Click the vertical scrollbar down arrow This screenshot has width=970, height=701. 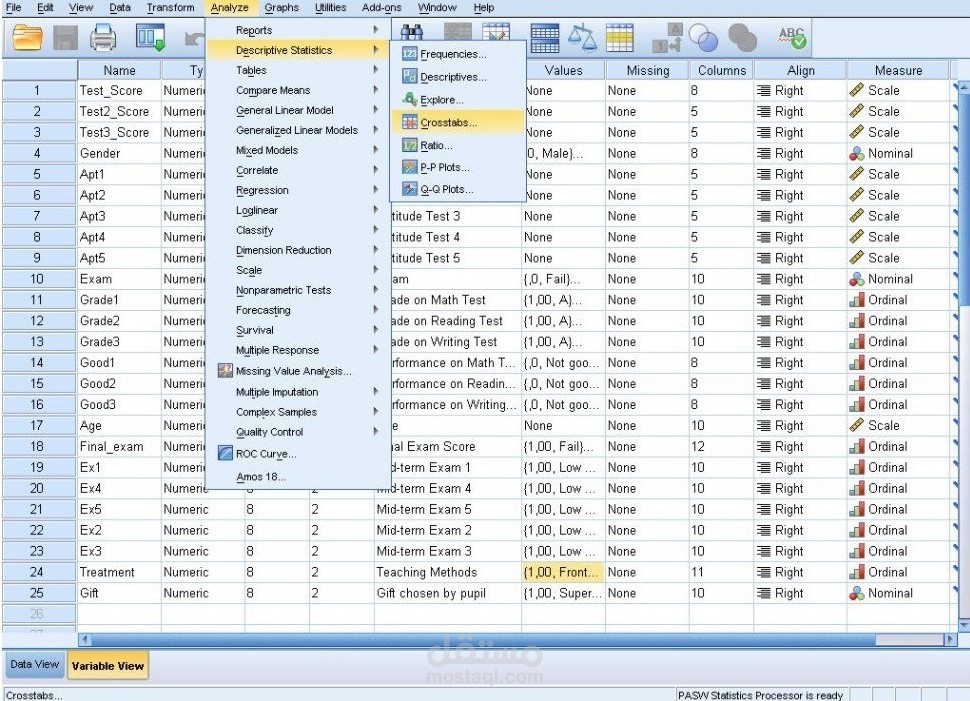coord(963,627)
